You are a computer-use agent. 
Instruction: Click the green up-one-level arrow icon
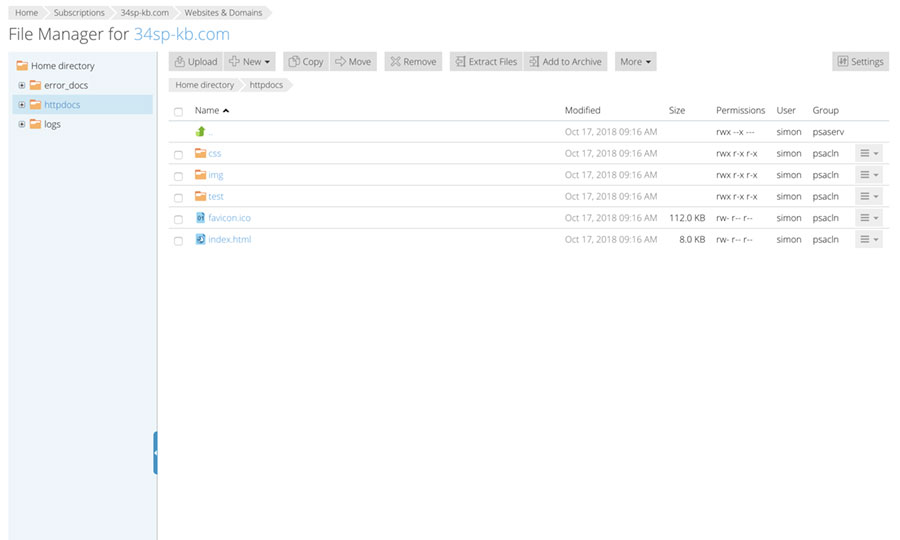(x=200, y=131)
